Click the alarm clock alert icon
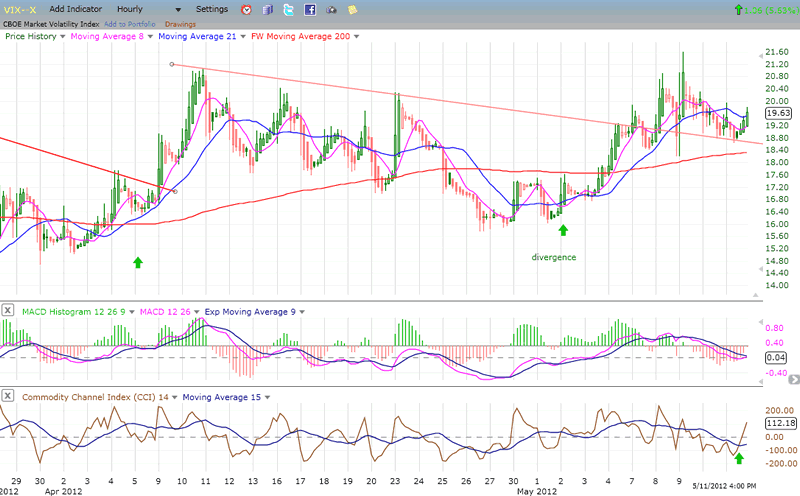This screenshot has width=800, height=496. click(x=247, y=9)
